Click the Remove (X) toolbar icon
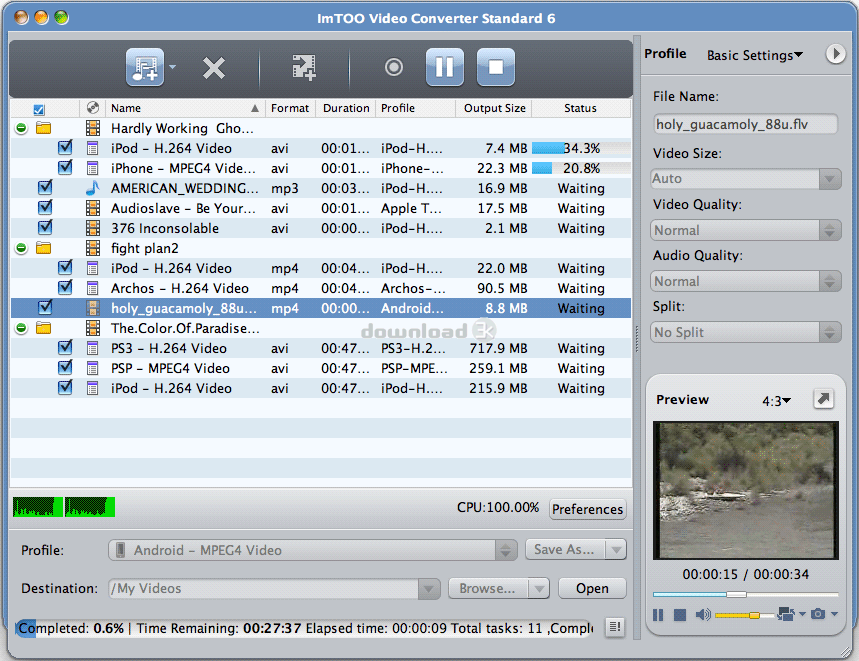The width and height of the screenshot is (859, 661). point(214,68)
